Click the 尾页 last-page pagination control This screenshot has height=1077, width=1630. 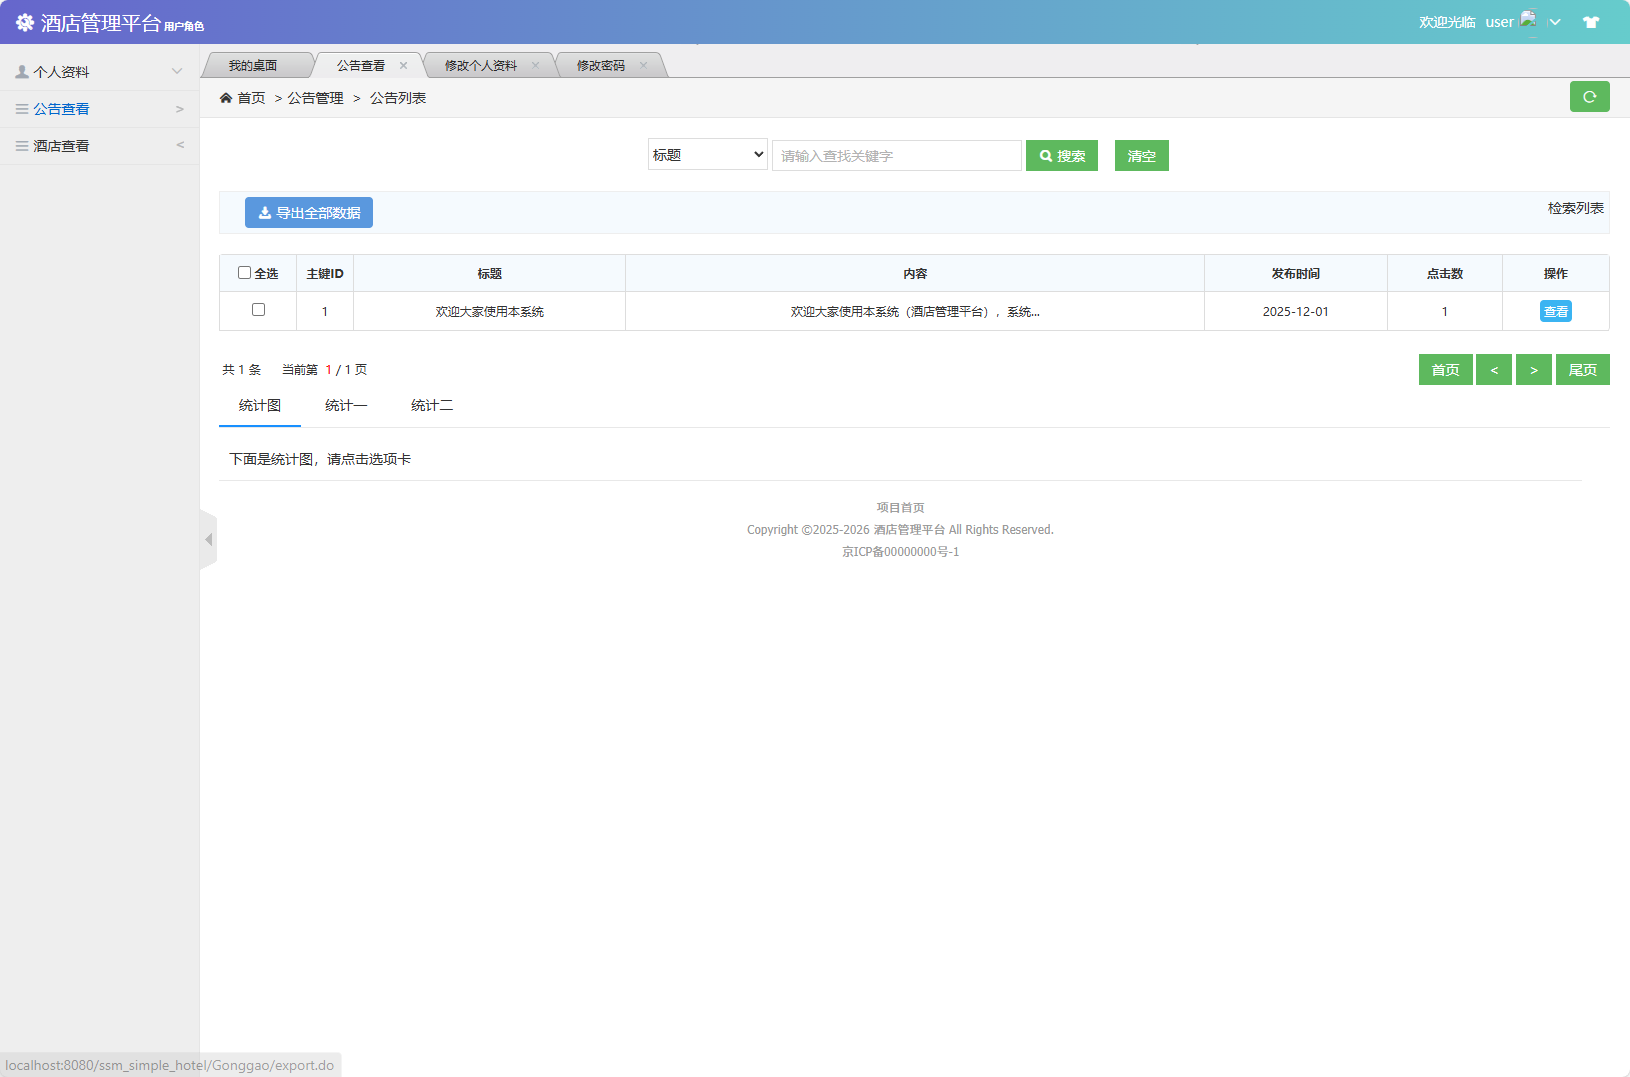pos(1582,369)
